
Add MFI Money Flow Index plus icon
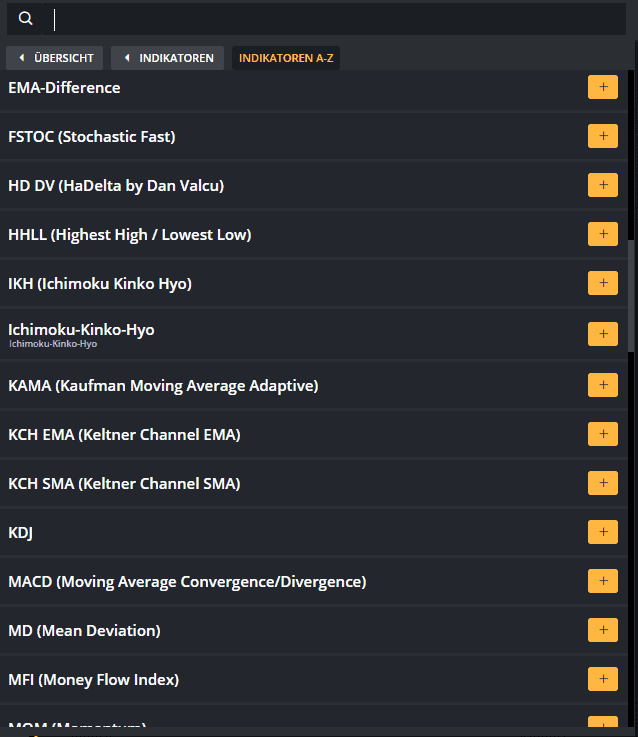[603, 679]
